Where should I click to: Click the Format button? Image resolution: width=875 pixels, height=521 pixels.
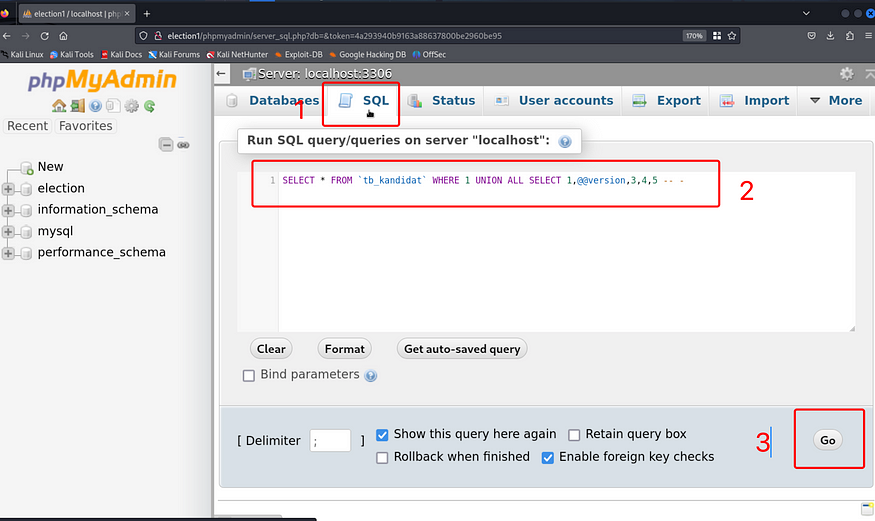point(344,349)
